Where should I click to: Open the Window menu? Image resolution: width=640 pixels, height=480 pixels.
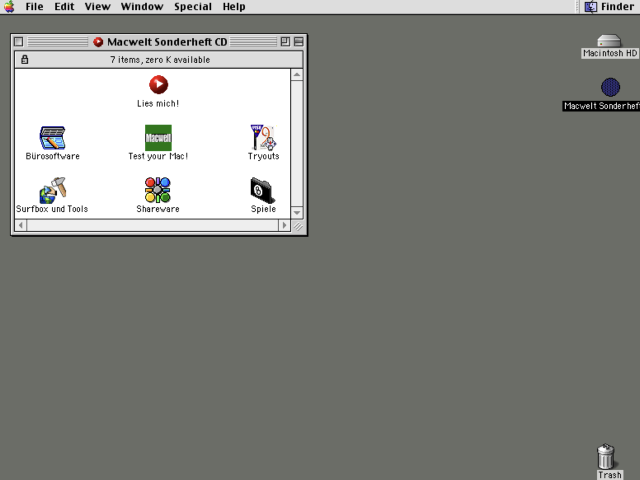click(142, 7)
